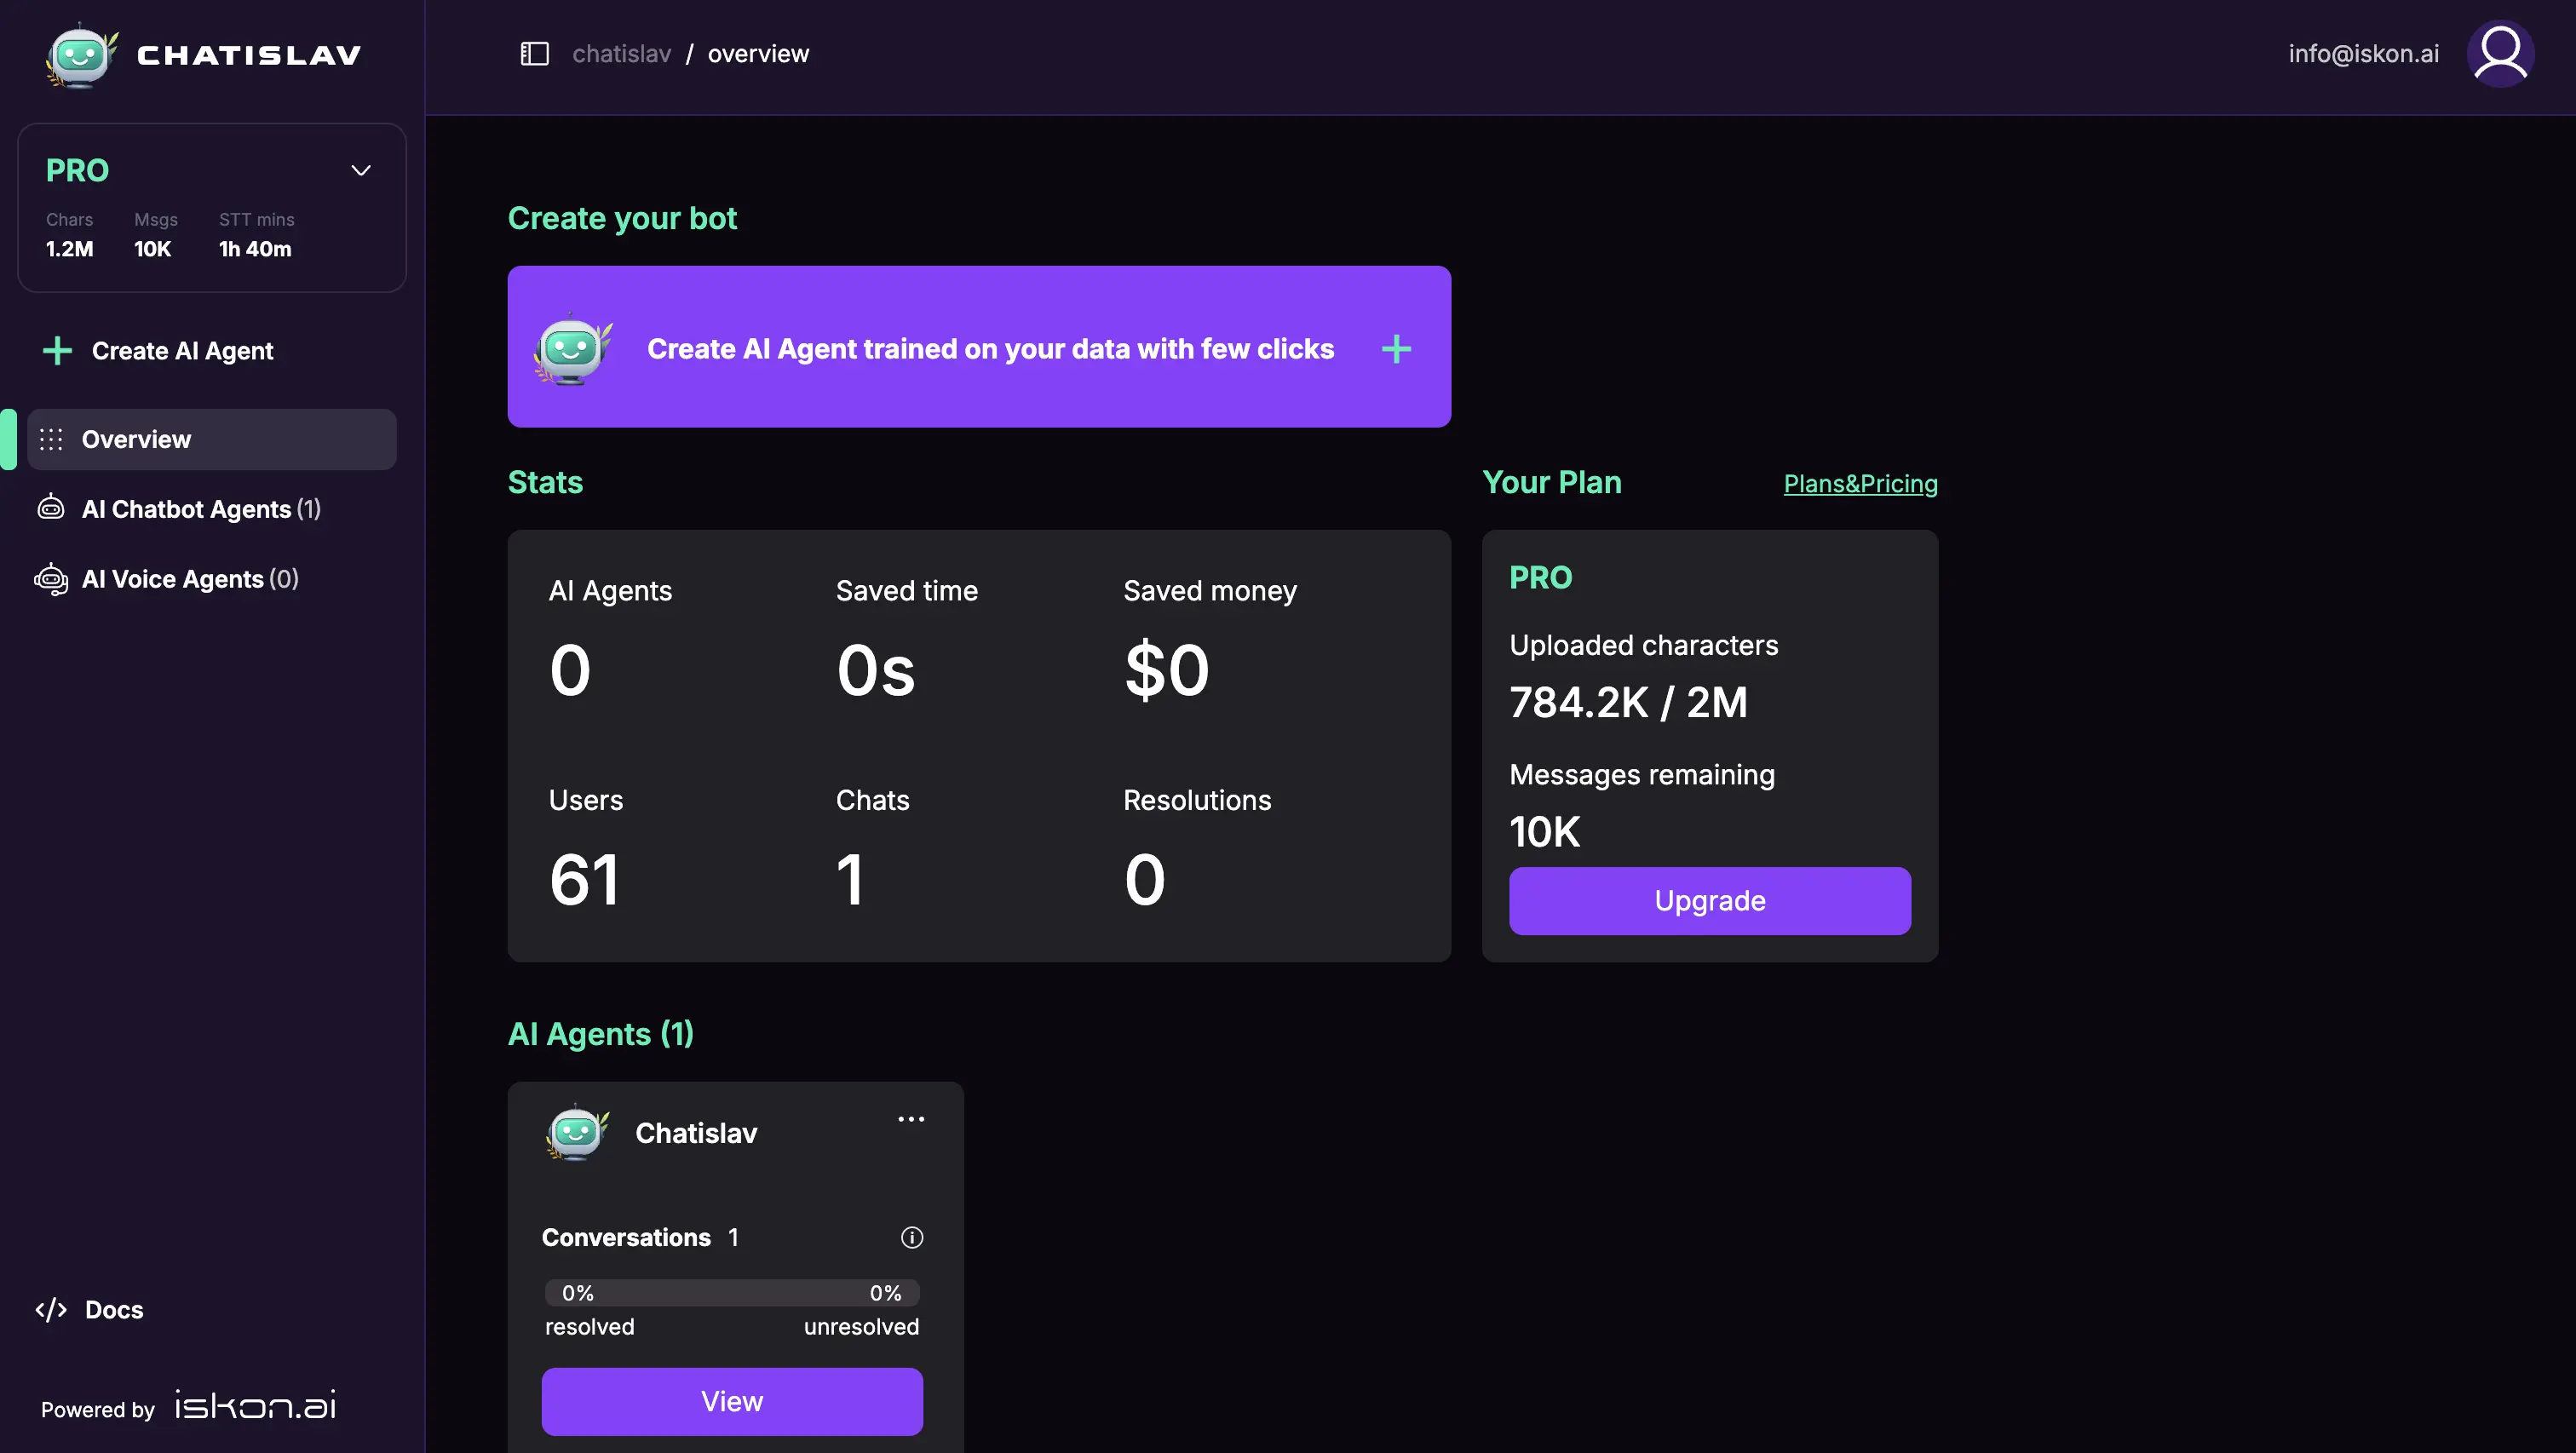2576x1453 pixels.
Task: Click the Users count 61
Action: 584,880
